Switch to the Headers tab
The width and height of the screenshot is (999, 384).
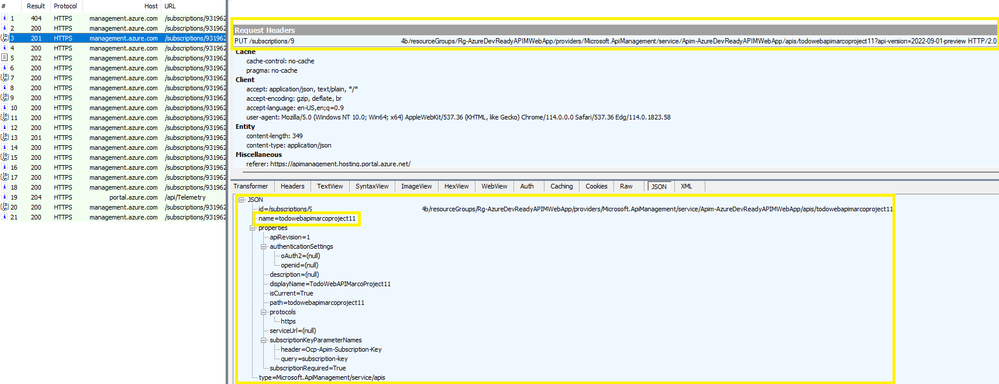click(x=292, y=187)
